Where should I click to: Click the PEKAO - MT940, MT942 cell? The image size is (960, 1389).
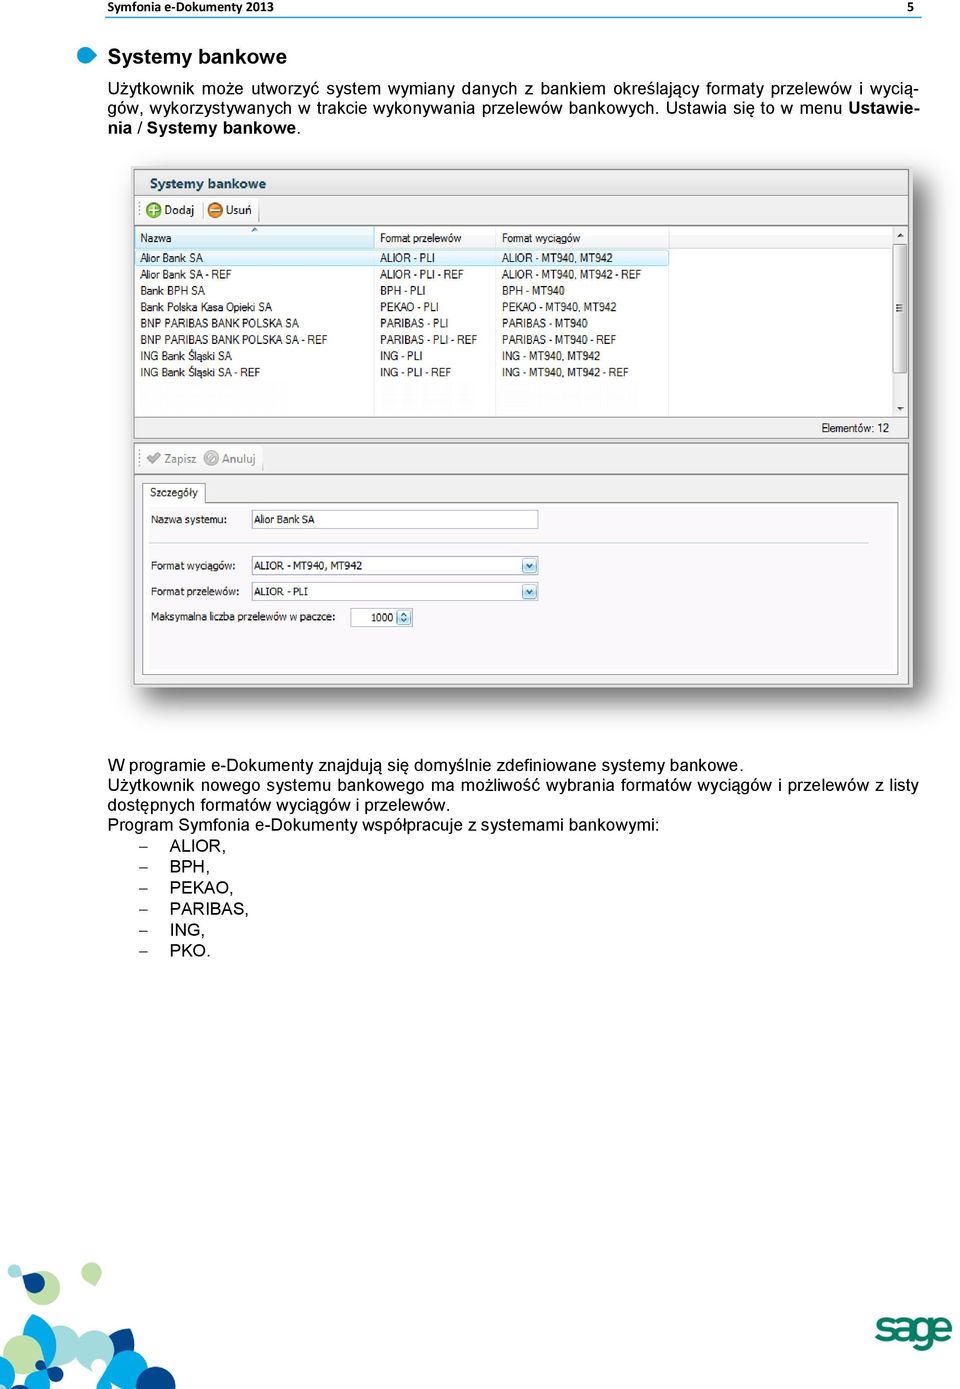559,307
